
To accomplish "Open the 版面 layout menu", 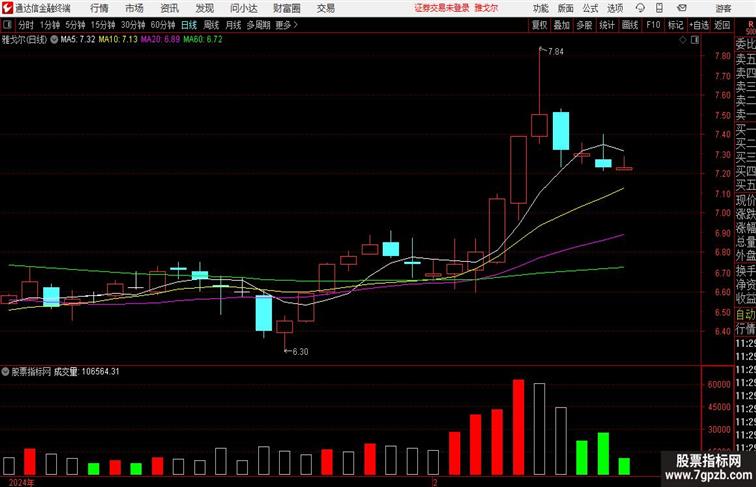I will point(565,8).
